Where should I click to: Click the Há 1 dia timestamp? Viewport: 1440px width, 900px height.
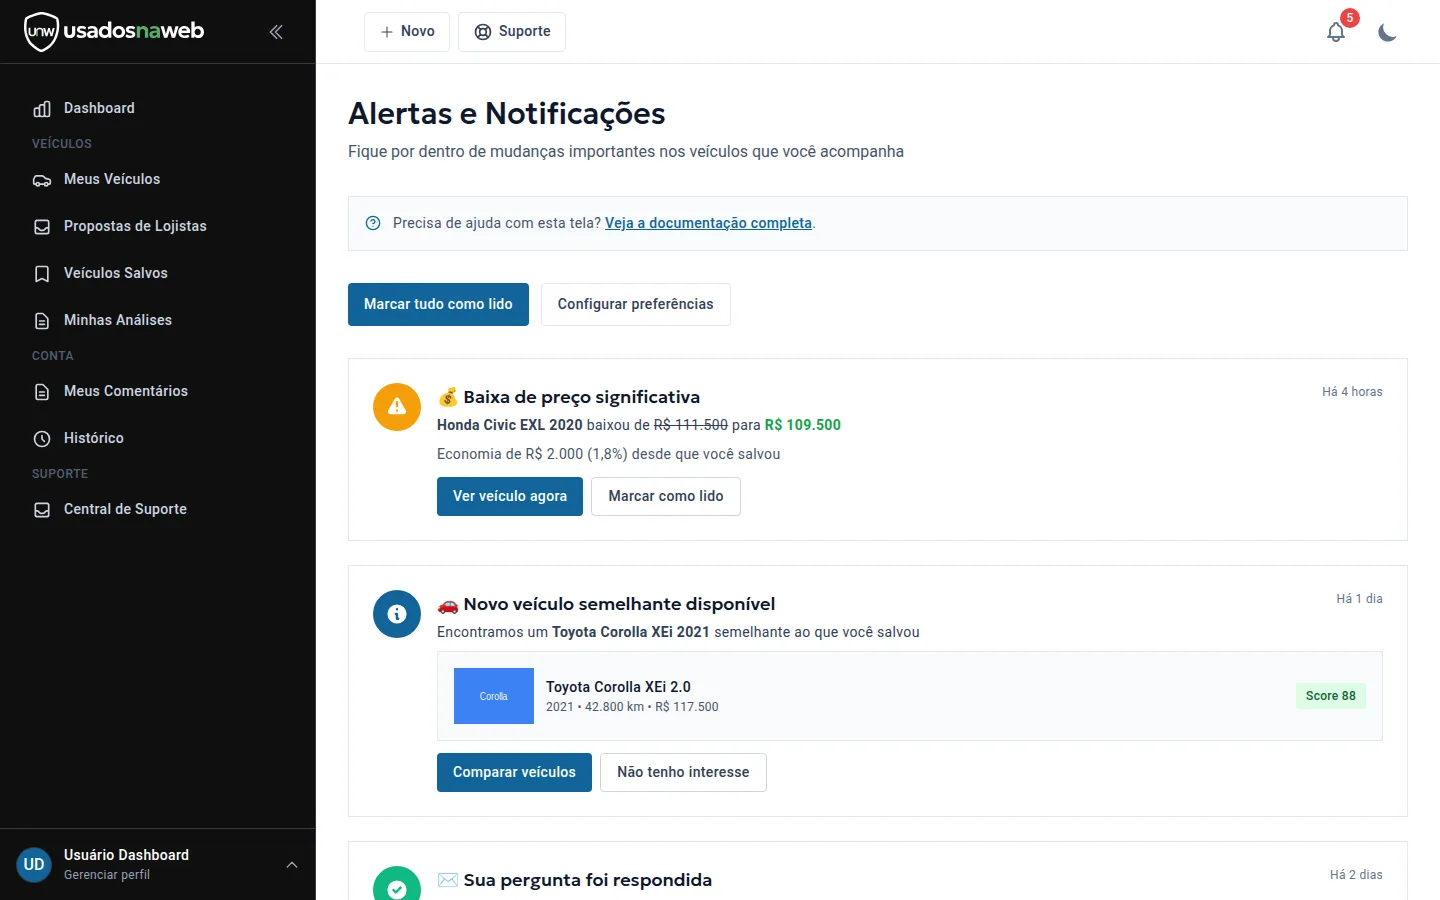tap(1359, 599)
